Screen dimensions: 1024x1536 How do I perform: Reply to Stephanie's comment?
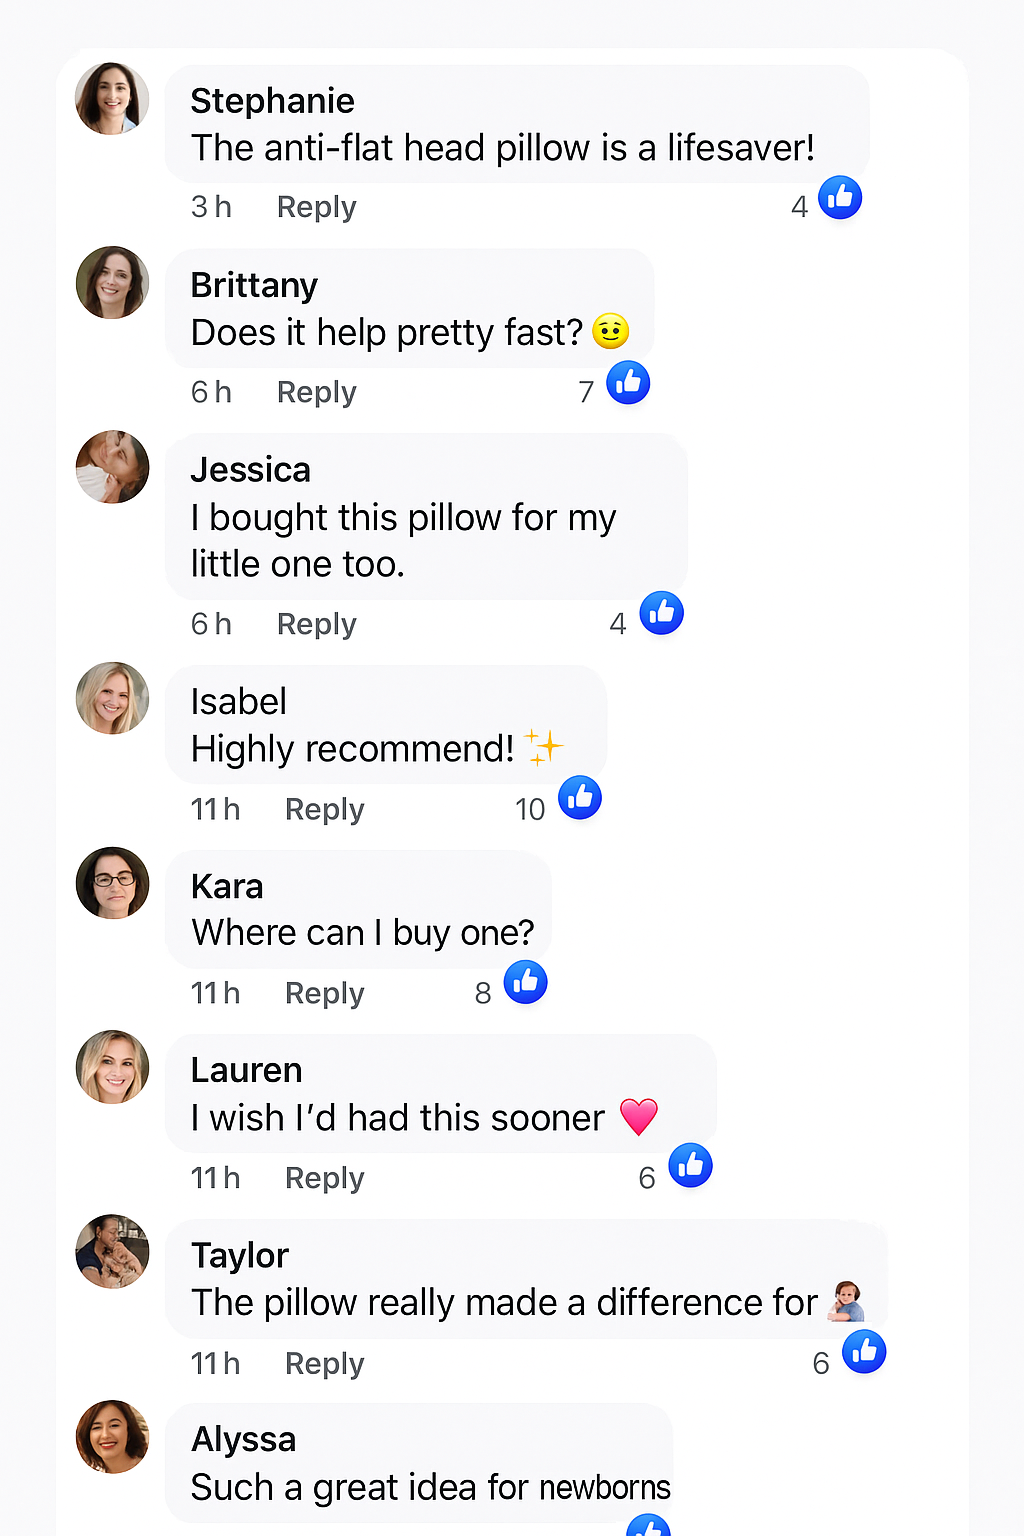click(x=316, y=207)
